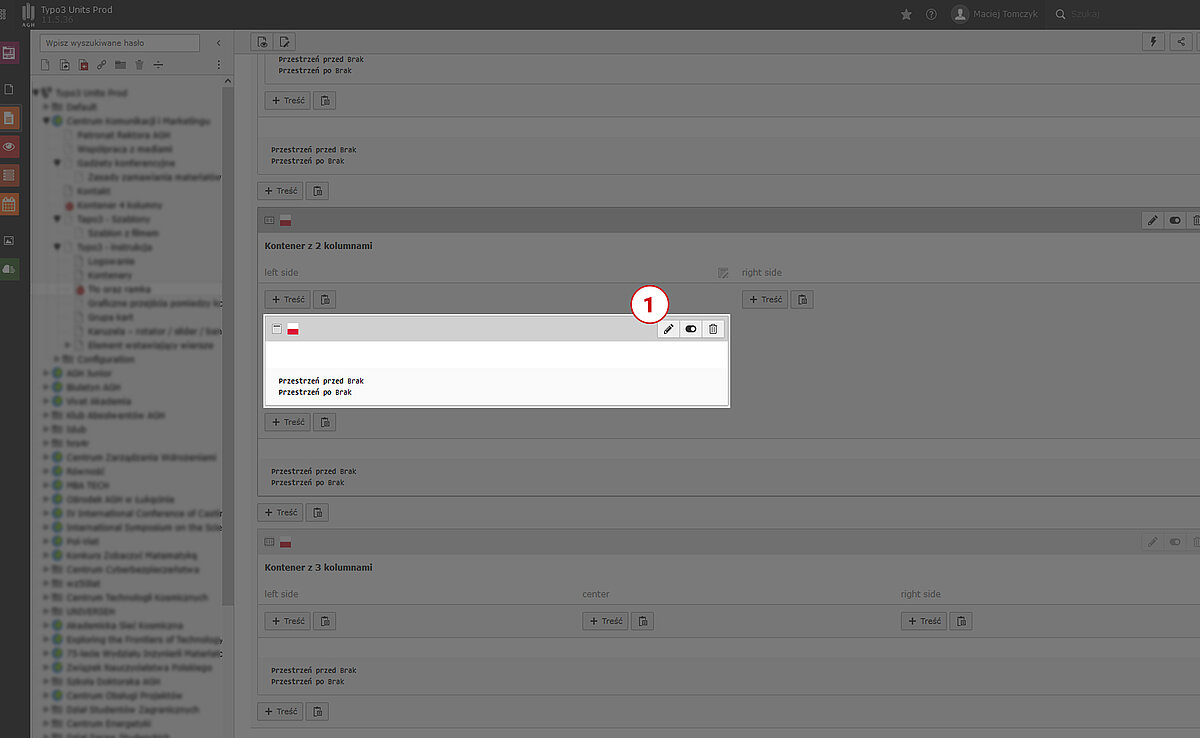Collapse the page tree panel with the chevron

point(218,43)
